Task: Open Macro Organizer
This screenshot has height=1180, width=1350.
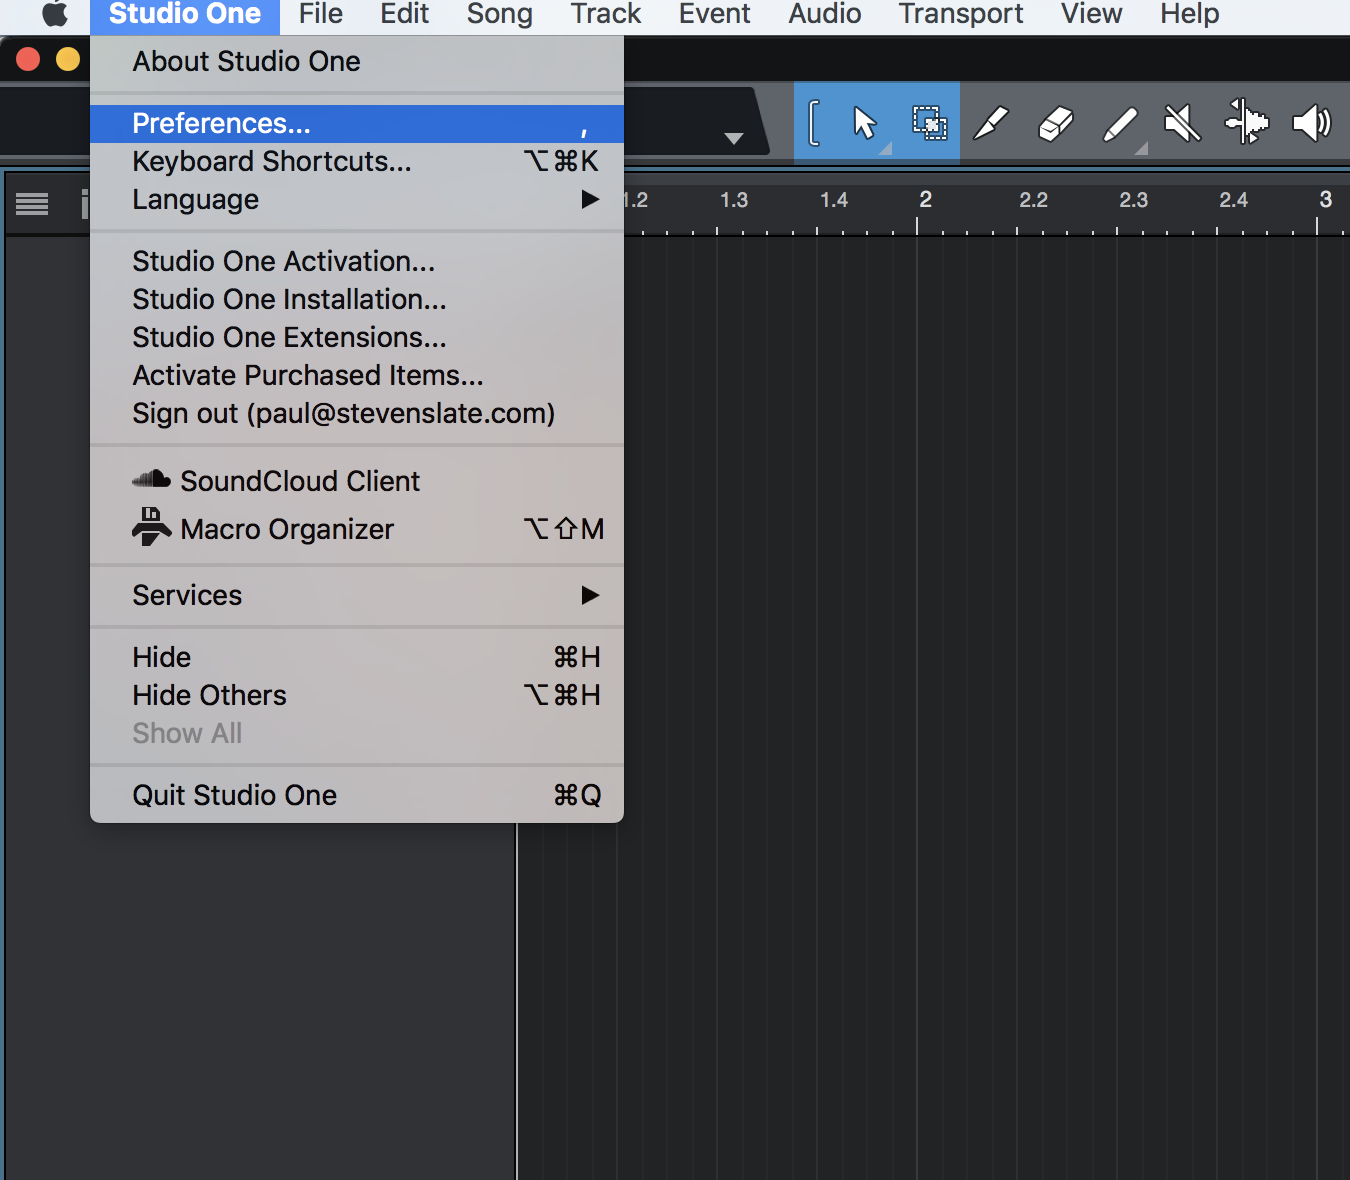Action: (357, 529)
